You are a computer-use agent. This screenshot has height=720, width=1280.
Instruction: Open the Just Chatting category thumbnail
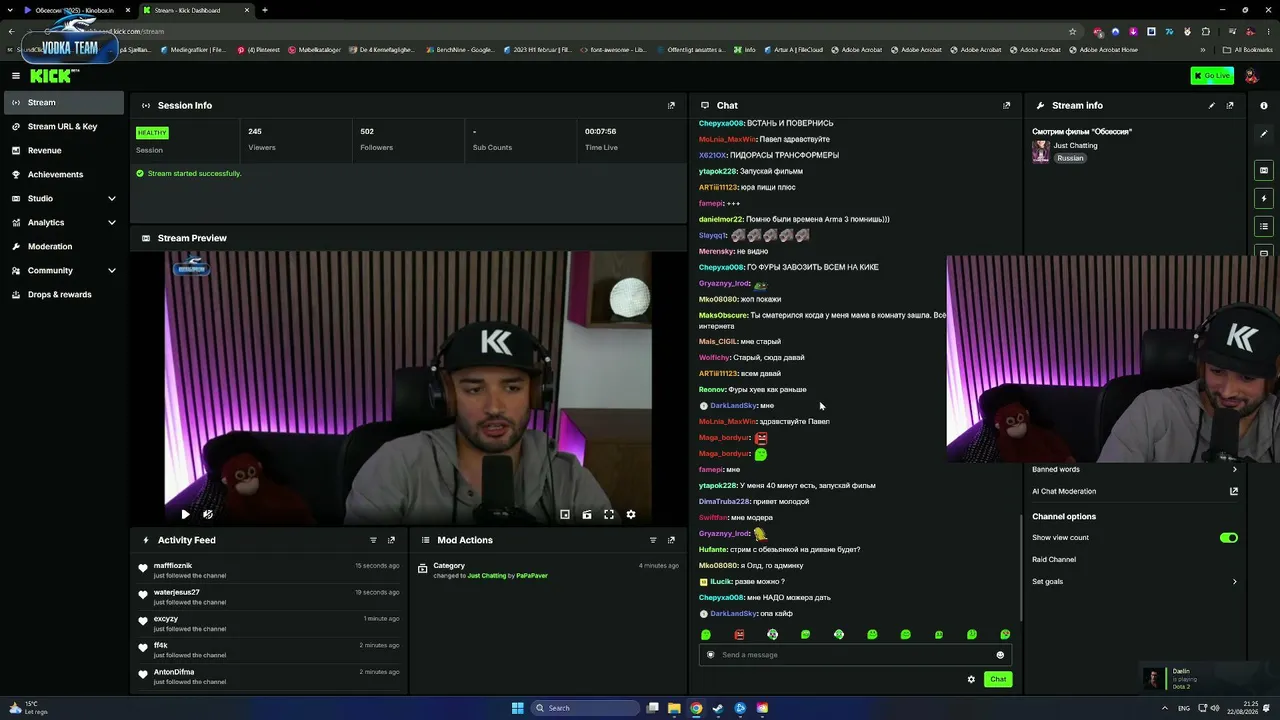[1041, 151]
